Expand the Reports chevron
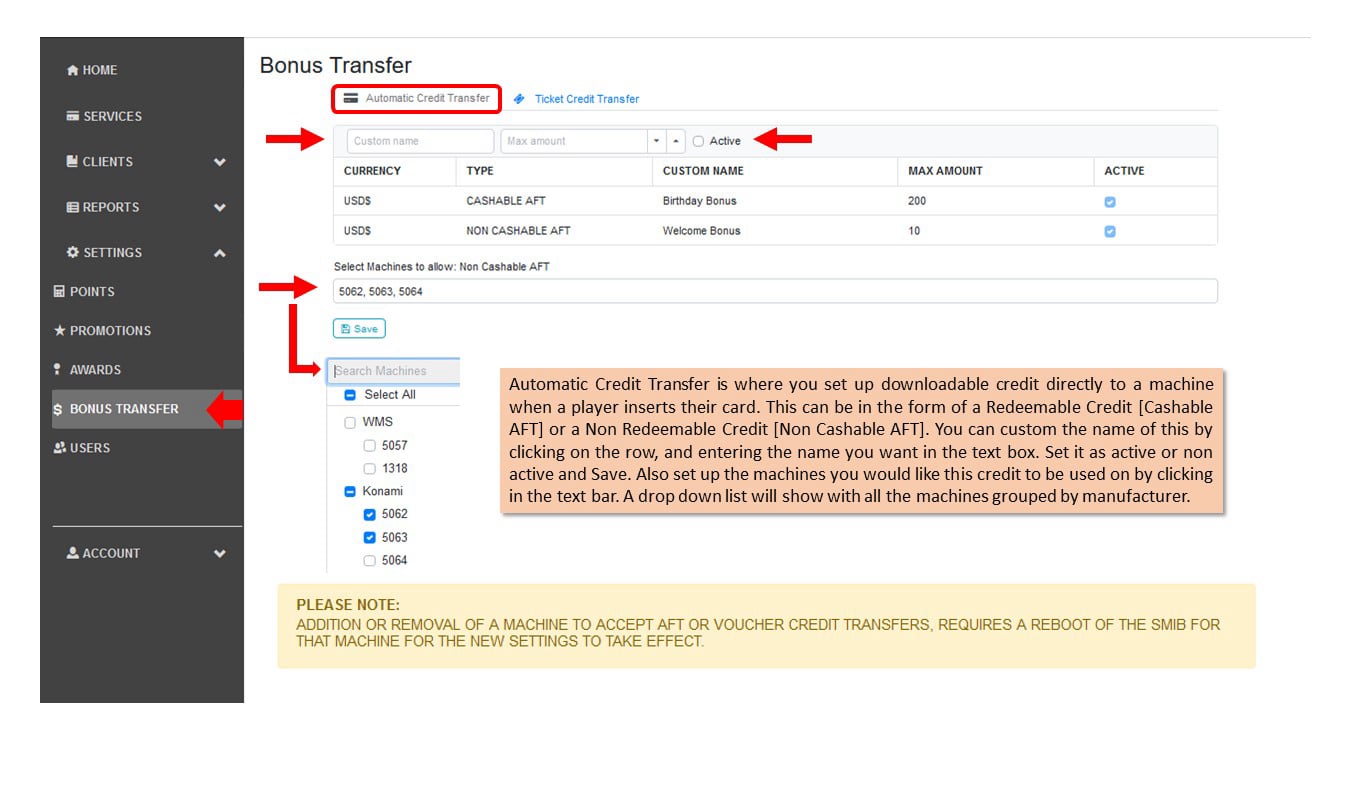This screenshot has height=794, width=1361. (x=220, y=208)
